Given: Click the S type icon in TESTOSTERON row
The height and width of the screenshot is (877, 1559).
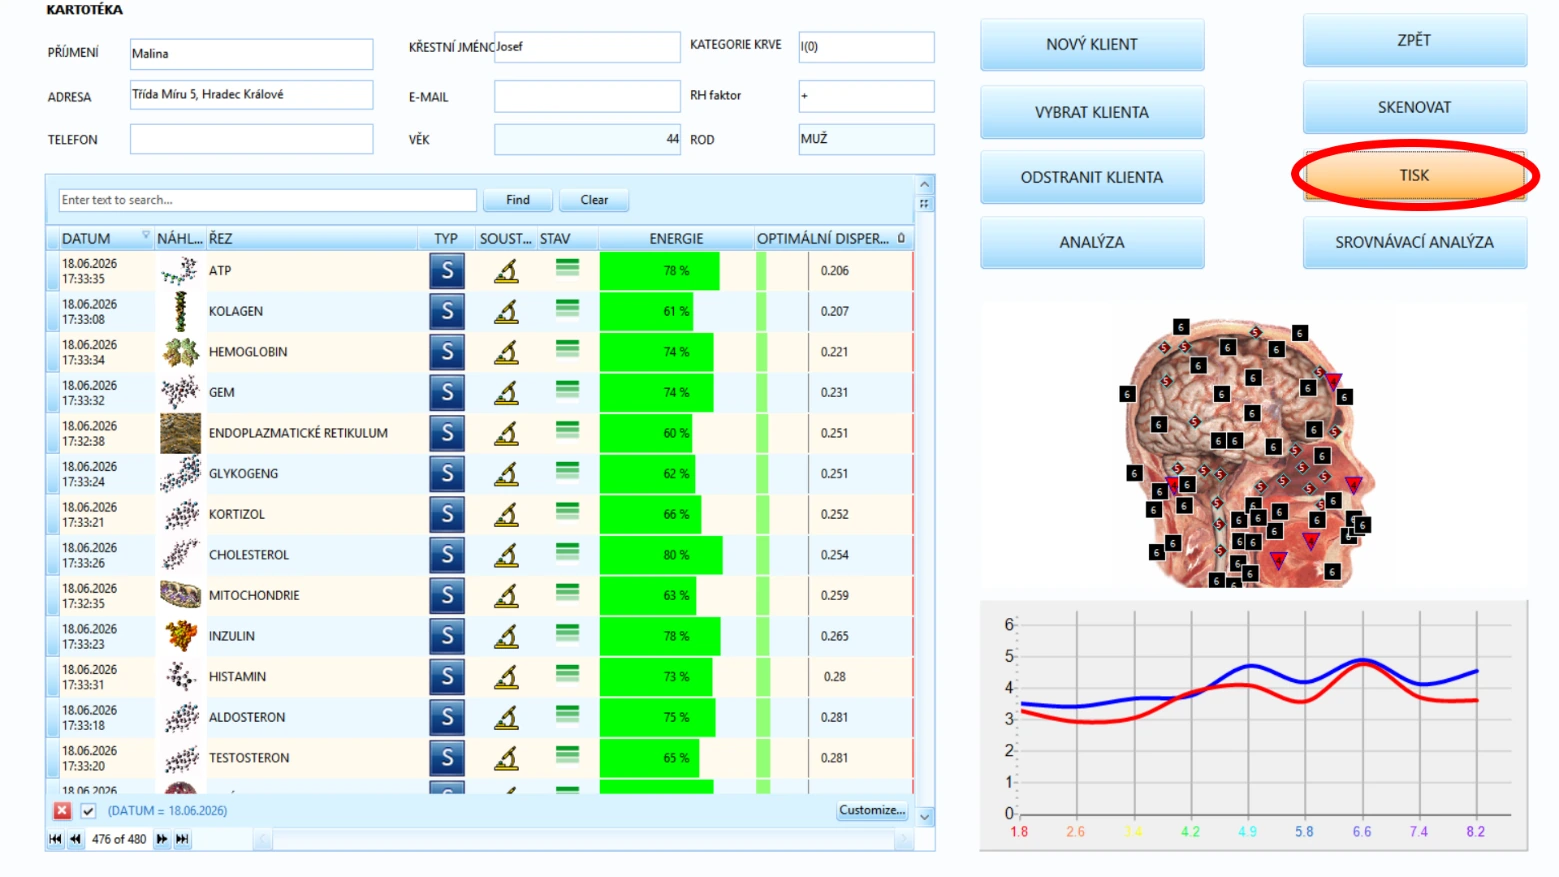Looking at the screenshot, I should pyautogui.click(x=447, y=758).
